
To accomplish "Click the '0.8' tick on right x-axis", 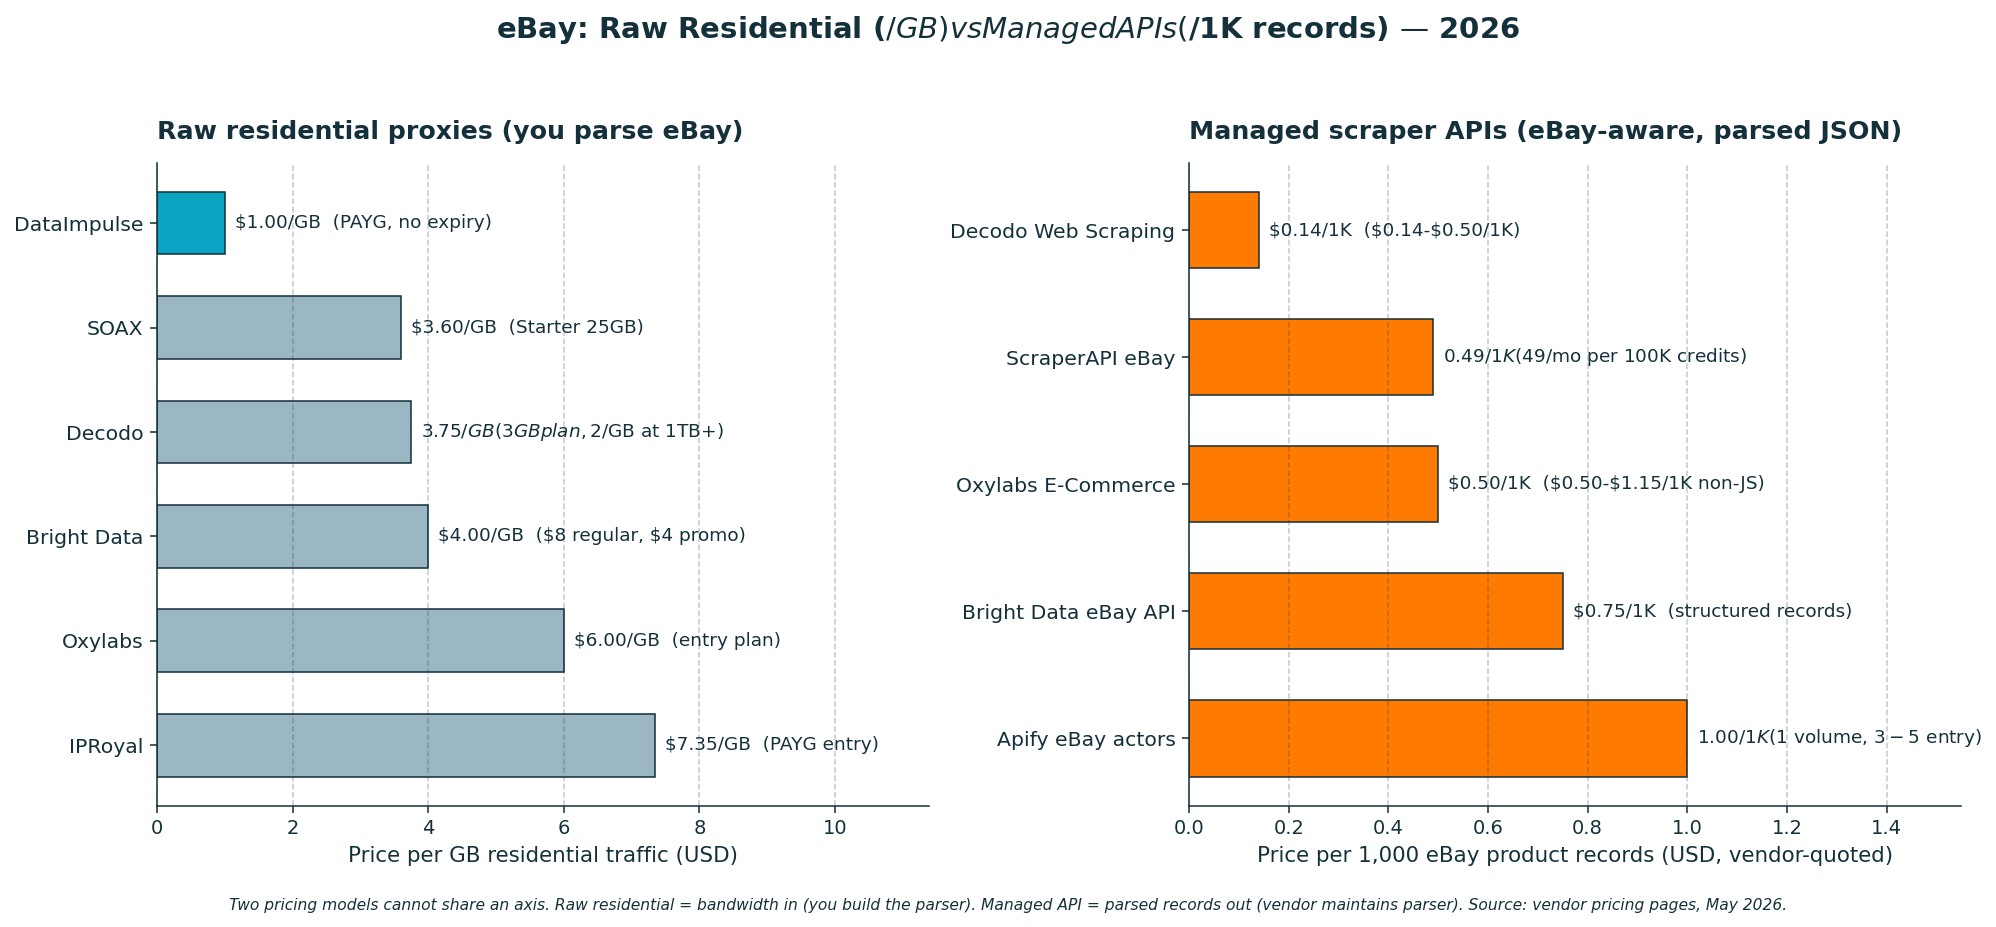I will (1587, 827).
